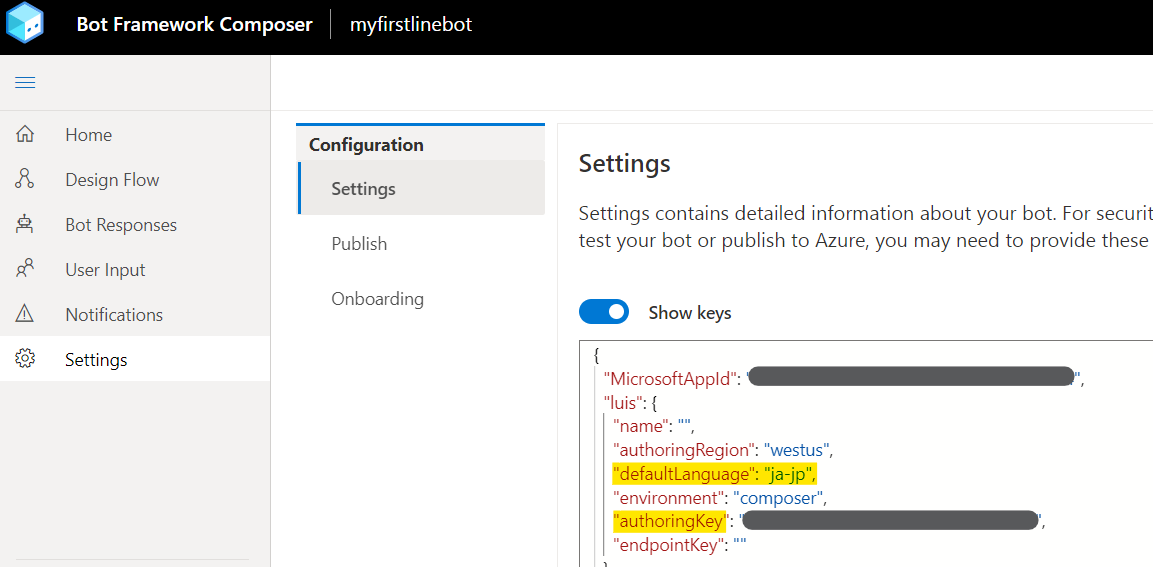Open the Publish configuration page
The image size is (1153, 567).
(359, 244)
